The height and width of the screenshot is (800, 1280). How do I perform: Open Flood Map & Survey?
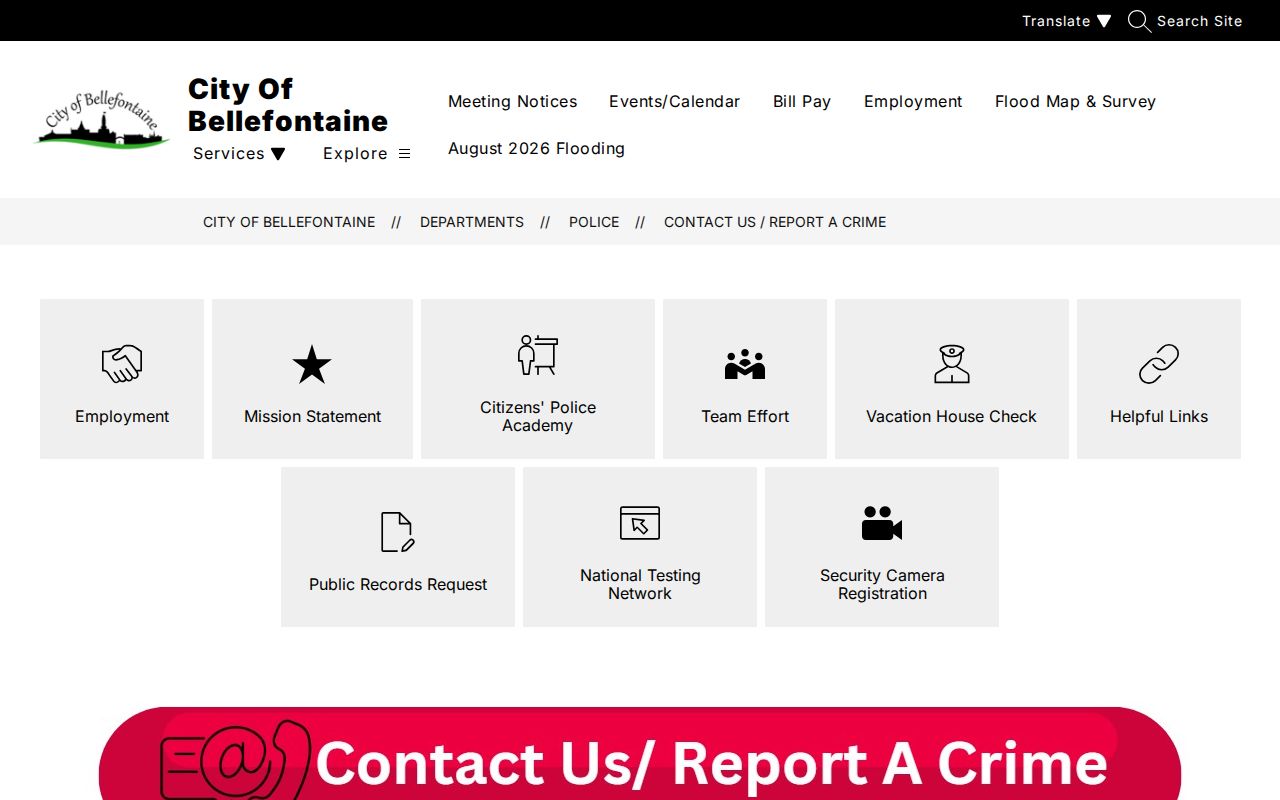point(1075,101)
